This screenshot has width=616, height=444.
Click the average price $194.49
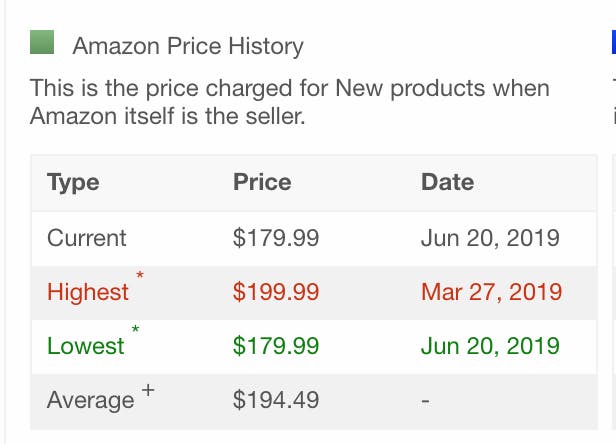[x=276, y=400]
